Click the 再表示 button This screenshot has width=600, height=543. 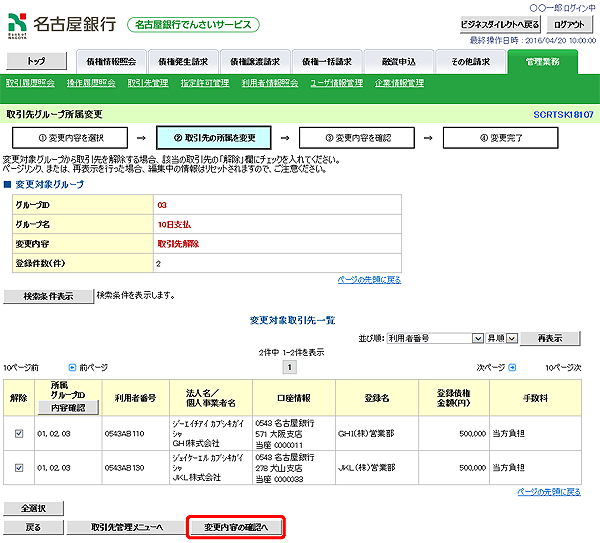coord(550,338)
